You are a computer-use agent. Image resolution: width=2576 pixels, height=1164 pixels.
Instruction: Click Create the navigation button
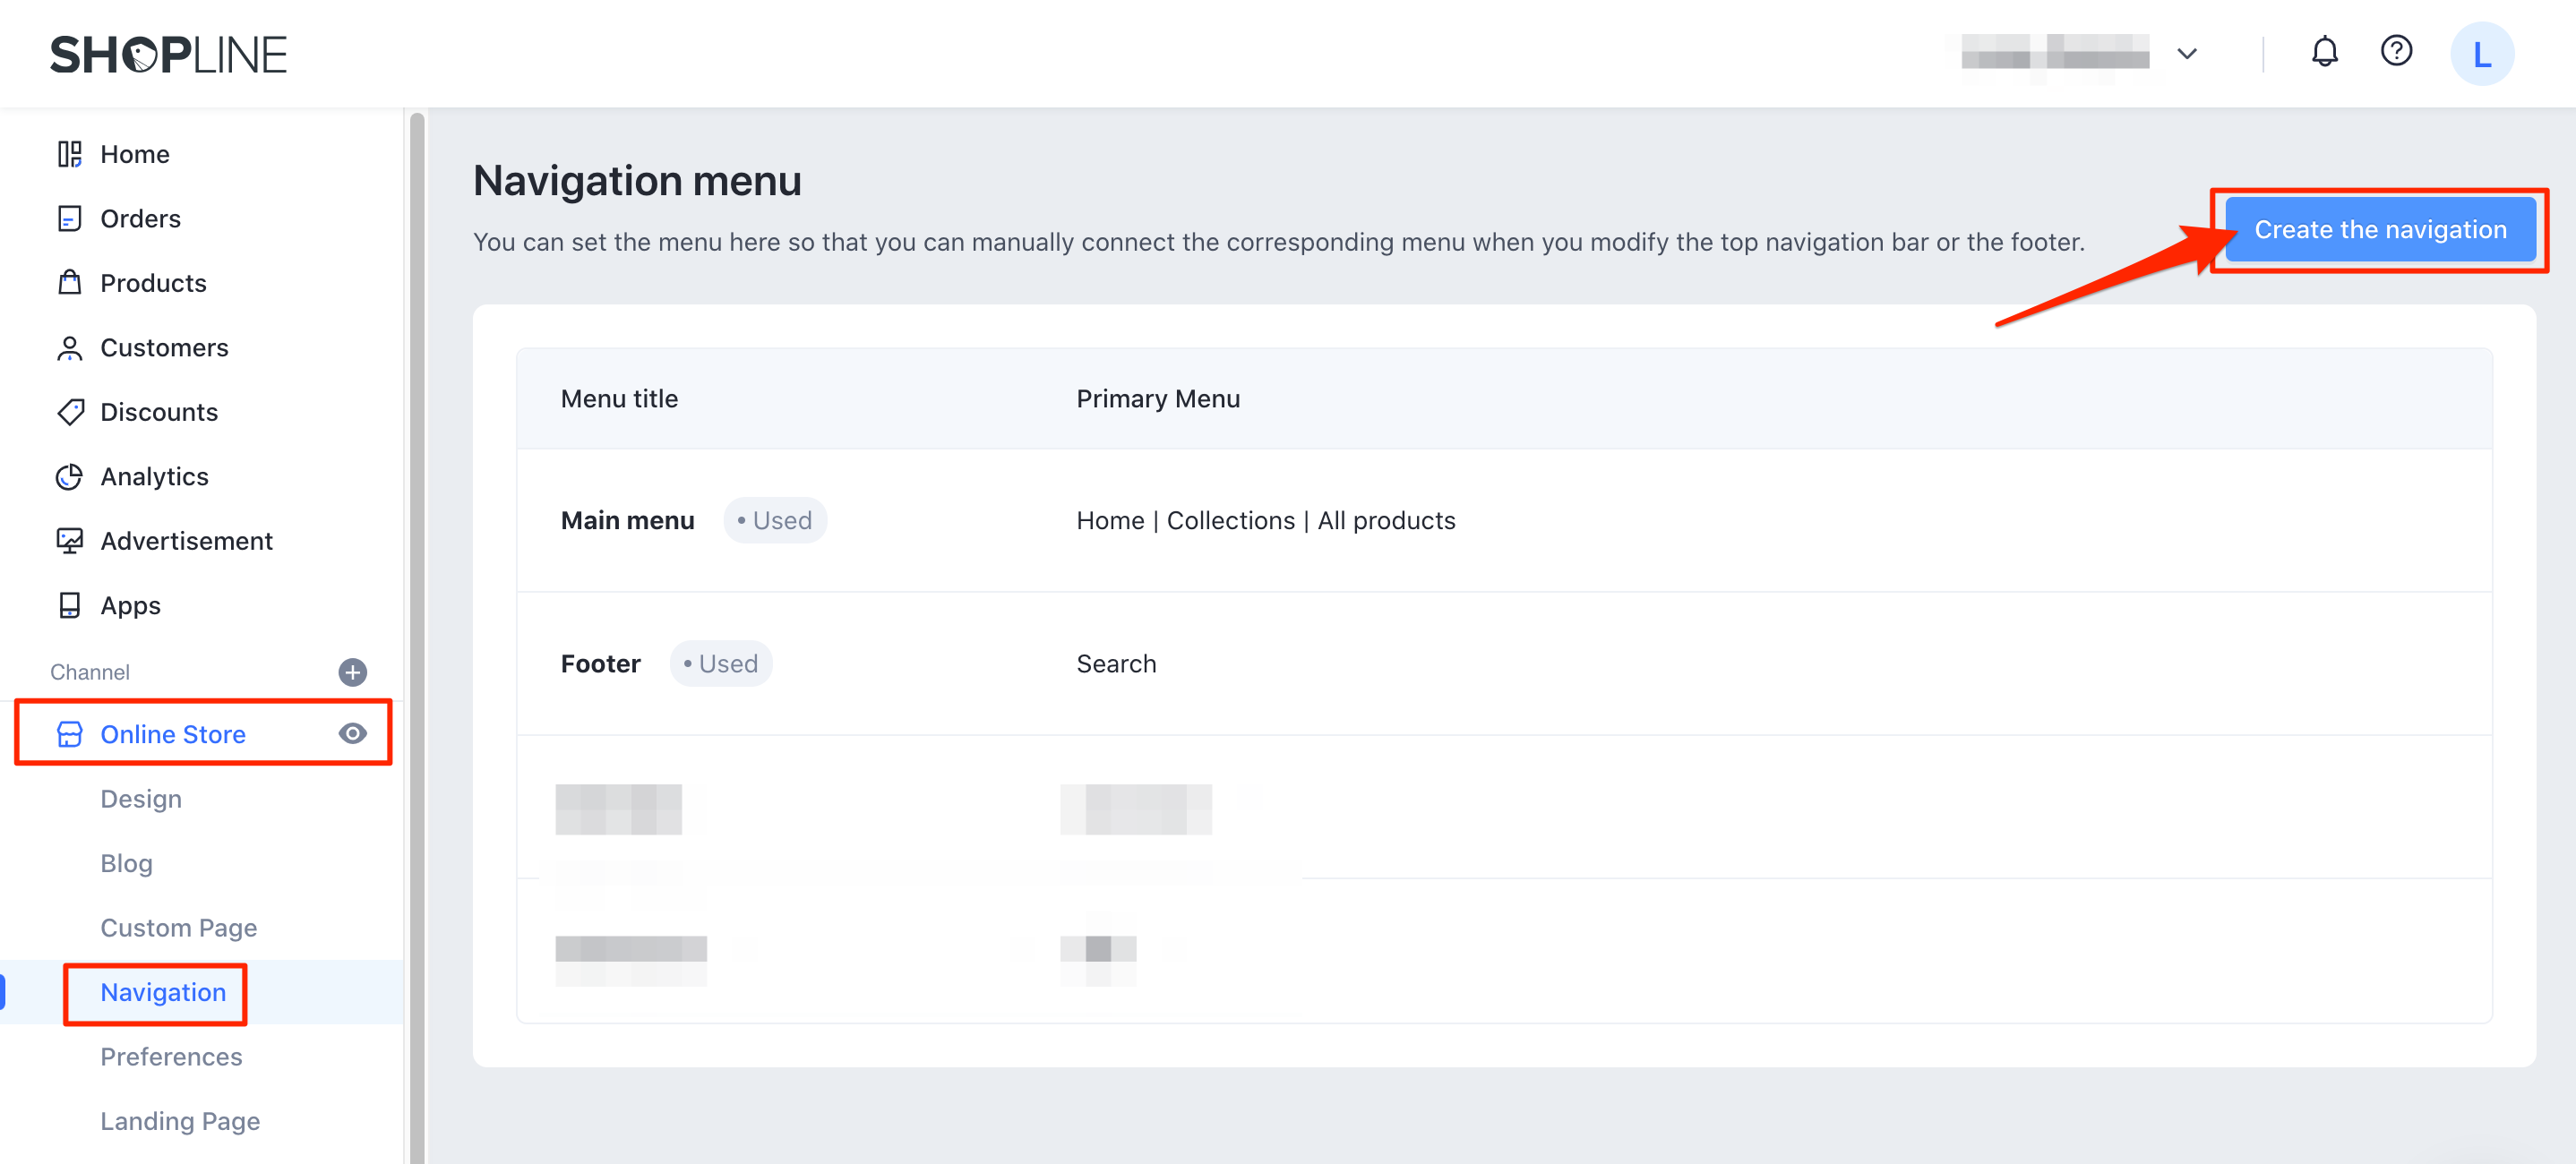[2380, 230]
